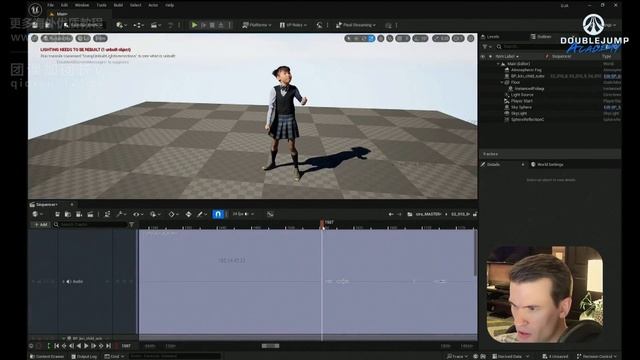This screenshot has width=640, height=360.
Task: Toggle the viewport transform tool selector
Action: click(x=360, y=38)
